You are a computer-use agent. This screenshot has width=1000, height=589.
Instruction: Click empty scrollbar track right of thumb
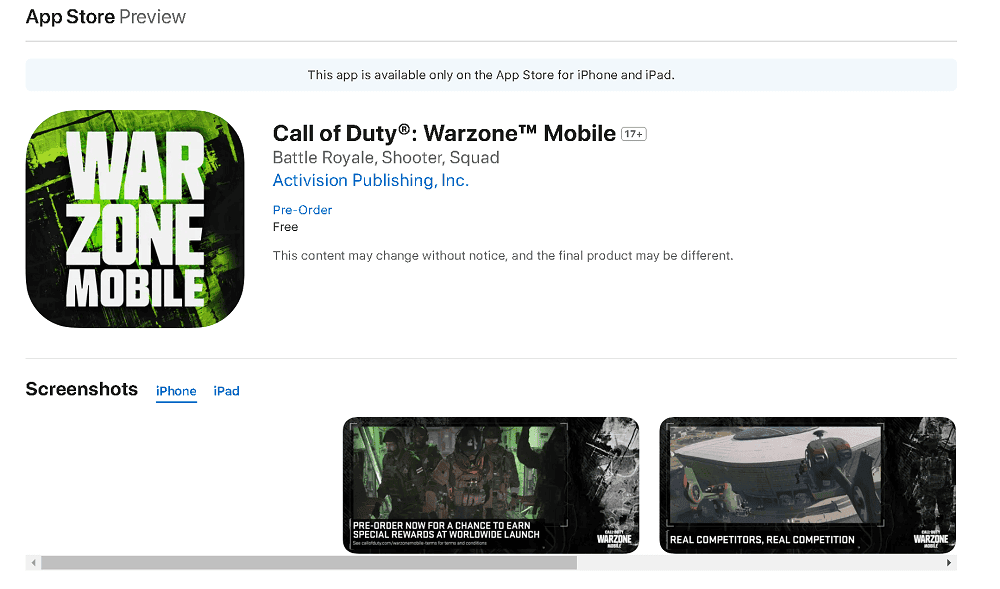[x=759, y=563]
